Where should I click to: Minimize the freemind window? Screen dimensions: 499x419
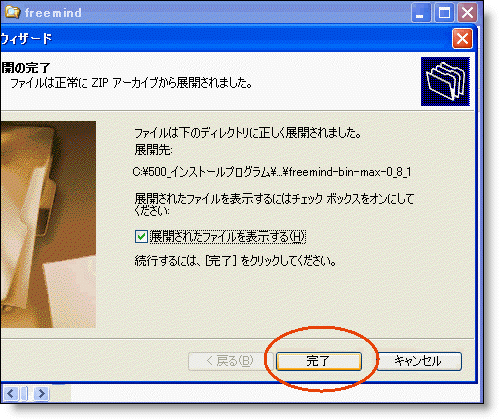420,14
